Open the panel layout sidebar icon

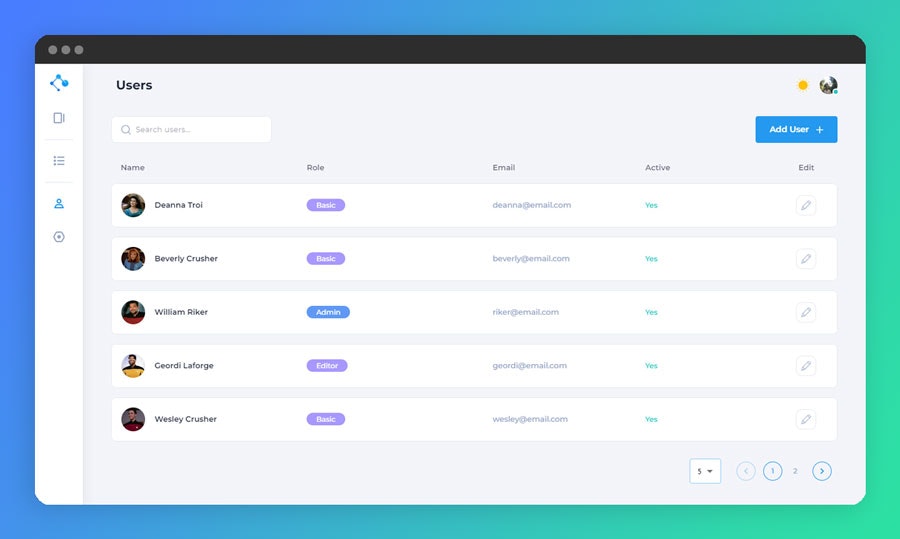[x=59, y=118]
